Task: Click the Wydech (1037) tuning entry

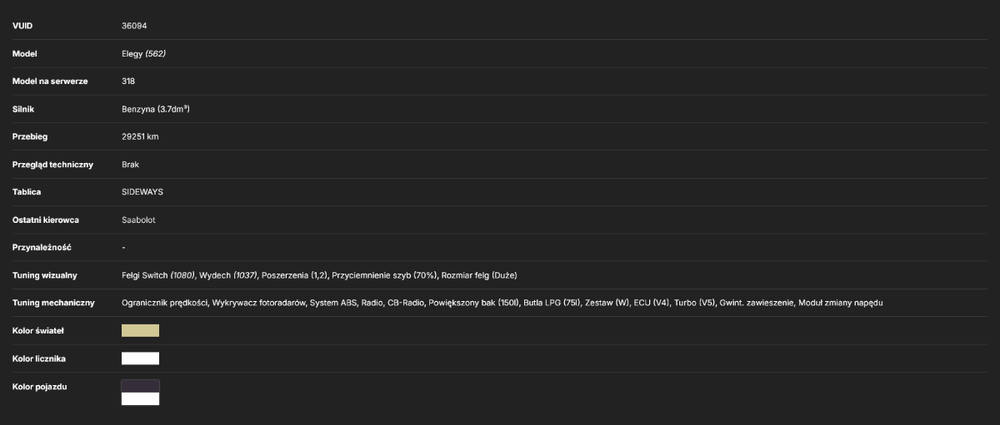Action: point(228,275)
